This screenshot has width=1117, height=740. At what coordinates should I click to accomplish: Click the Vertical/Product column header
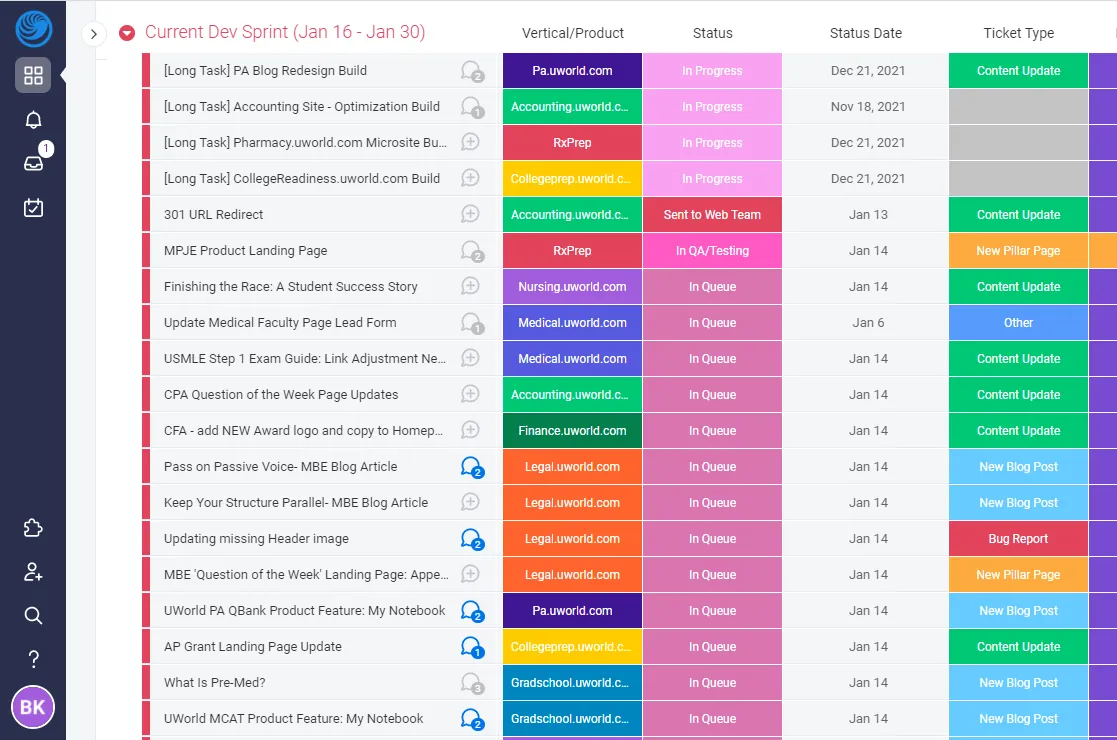[573, 33]
